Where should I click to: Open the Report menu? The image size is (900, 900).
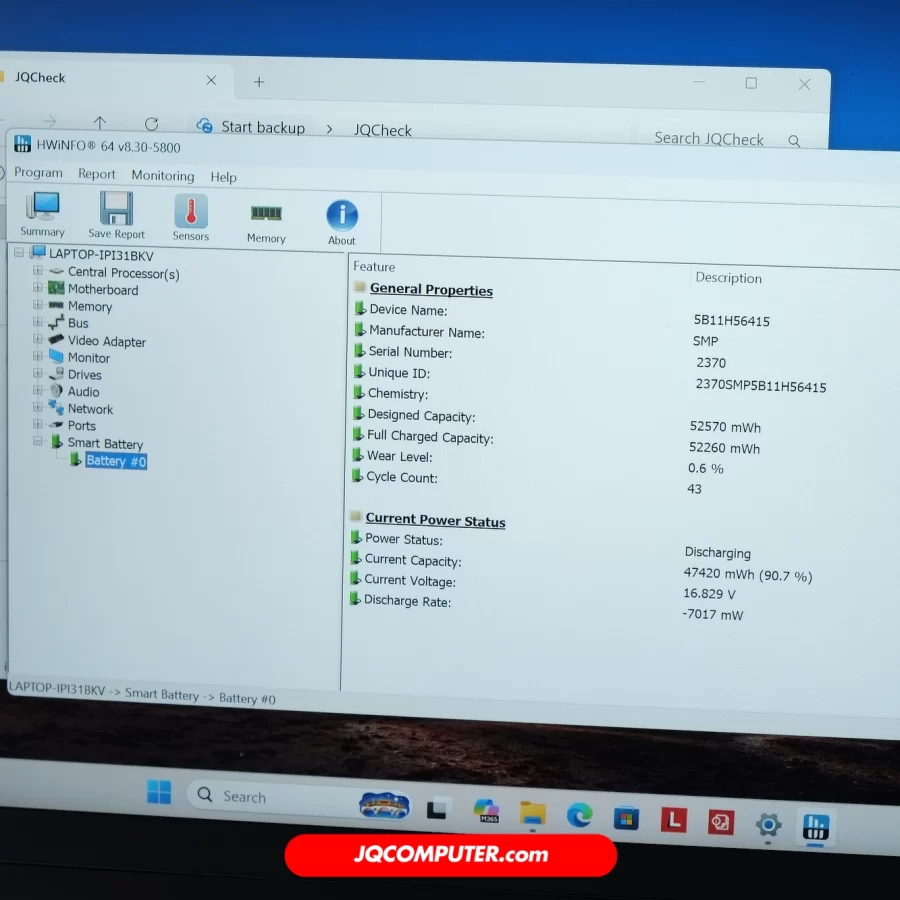pos(97,173)
